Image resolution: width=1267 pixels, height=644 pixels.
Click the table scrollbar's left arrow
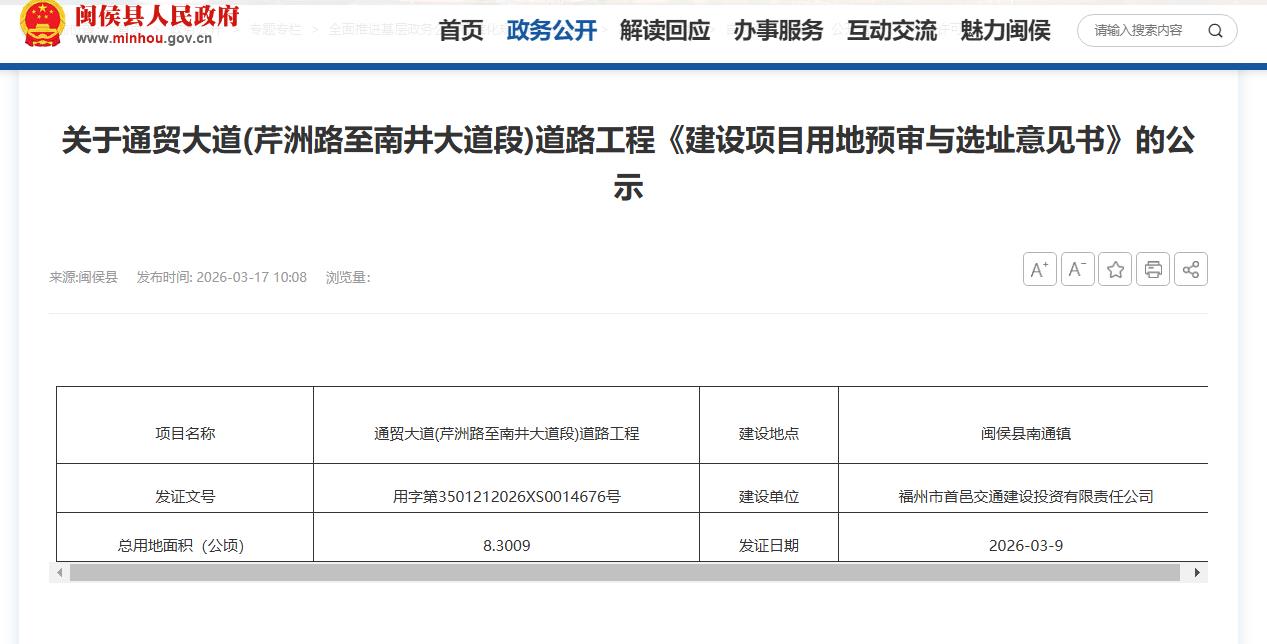[60, 573]
